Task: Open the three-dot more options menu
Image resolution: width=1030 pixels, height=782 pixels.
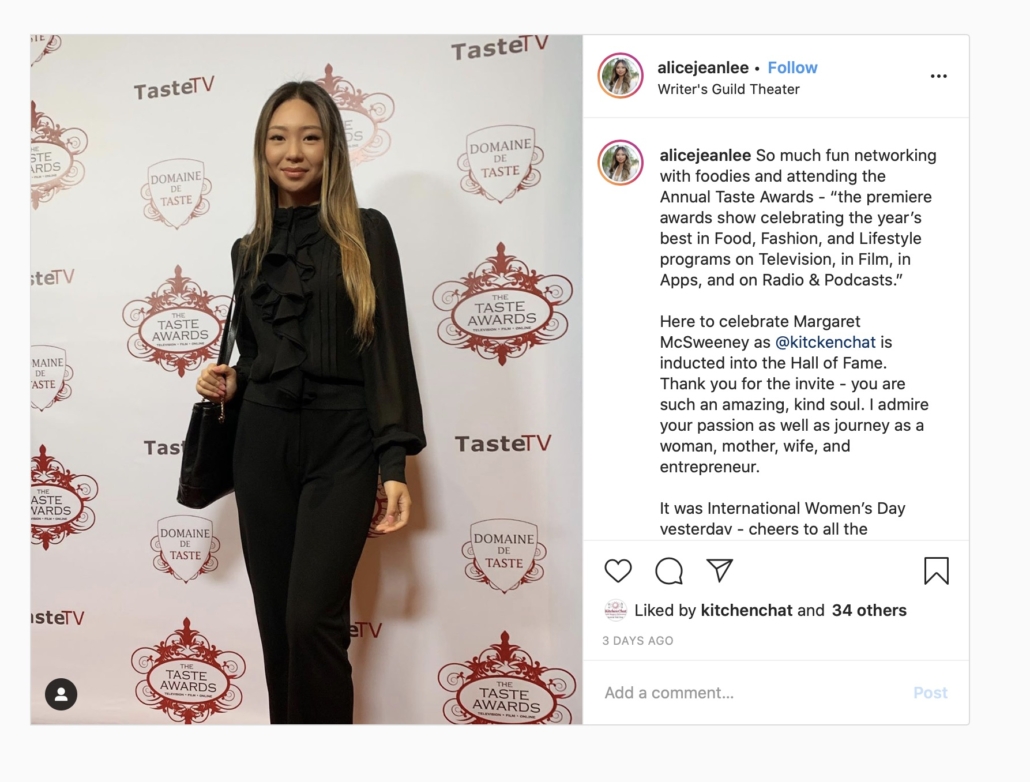Action: pyautogui.click(x=939, y=76)
